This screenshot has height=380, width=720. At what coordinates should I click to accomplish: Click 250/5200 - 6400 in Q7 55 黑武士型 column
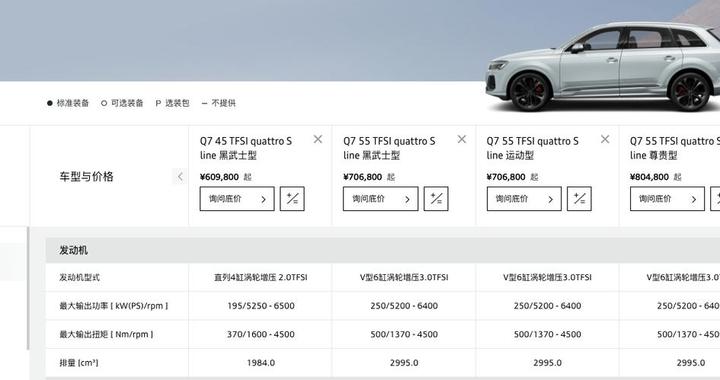point(404,306)
